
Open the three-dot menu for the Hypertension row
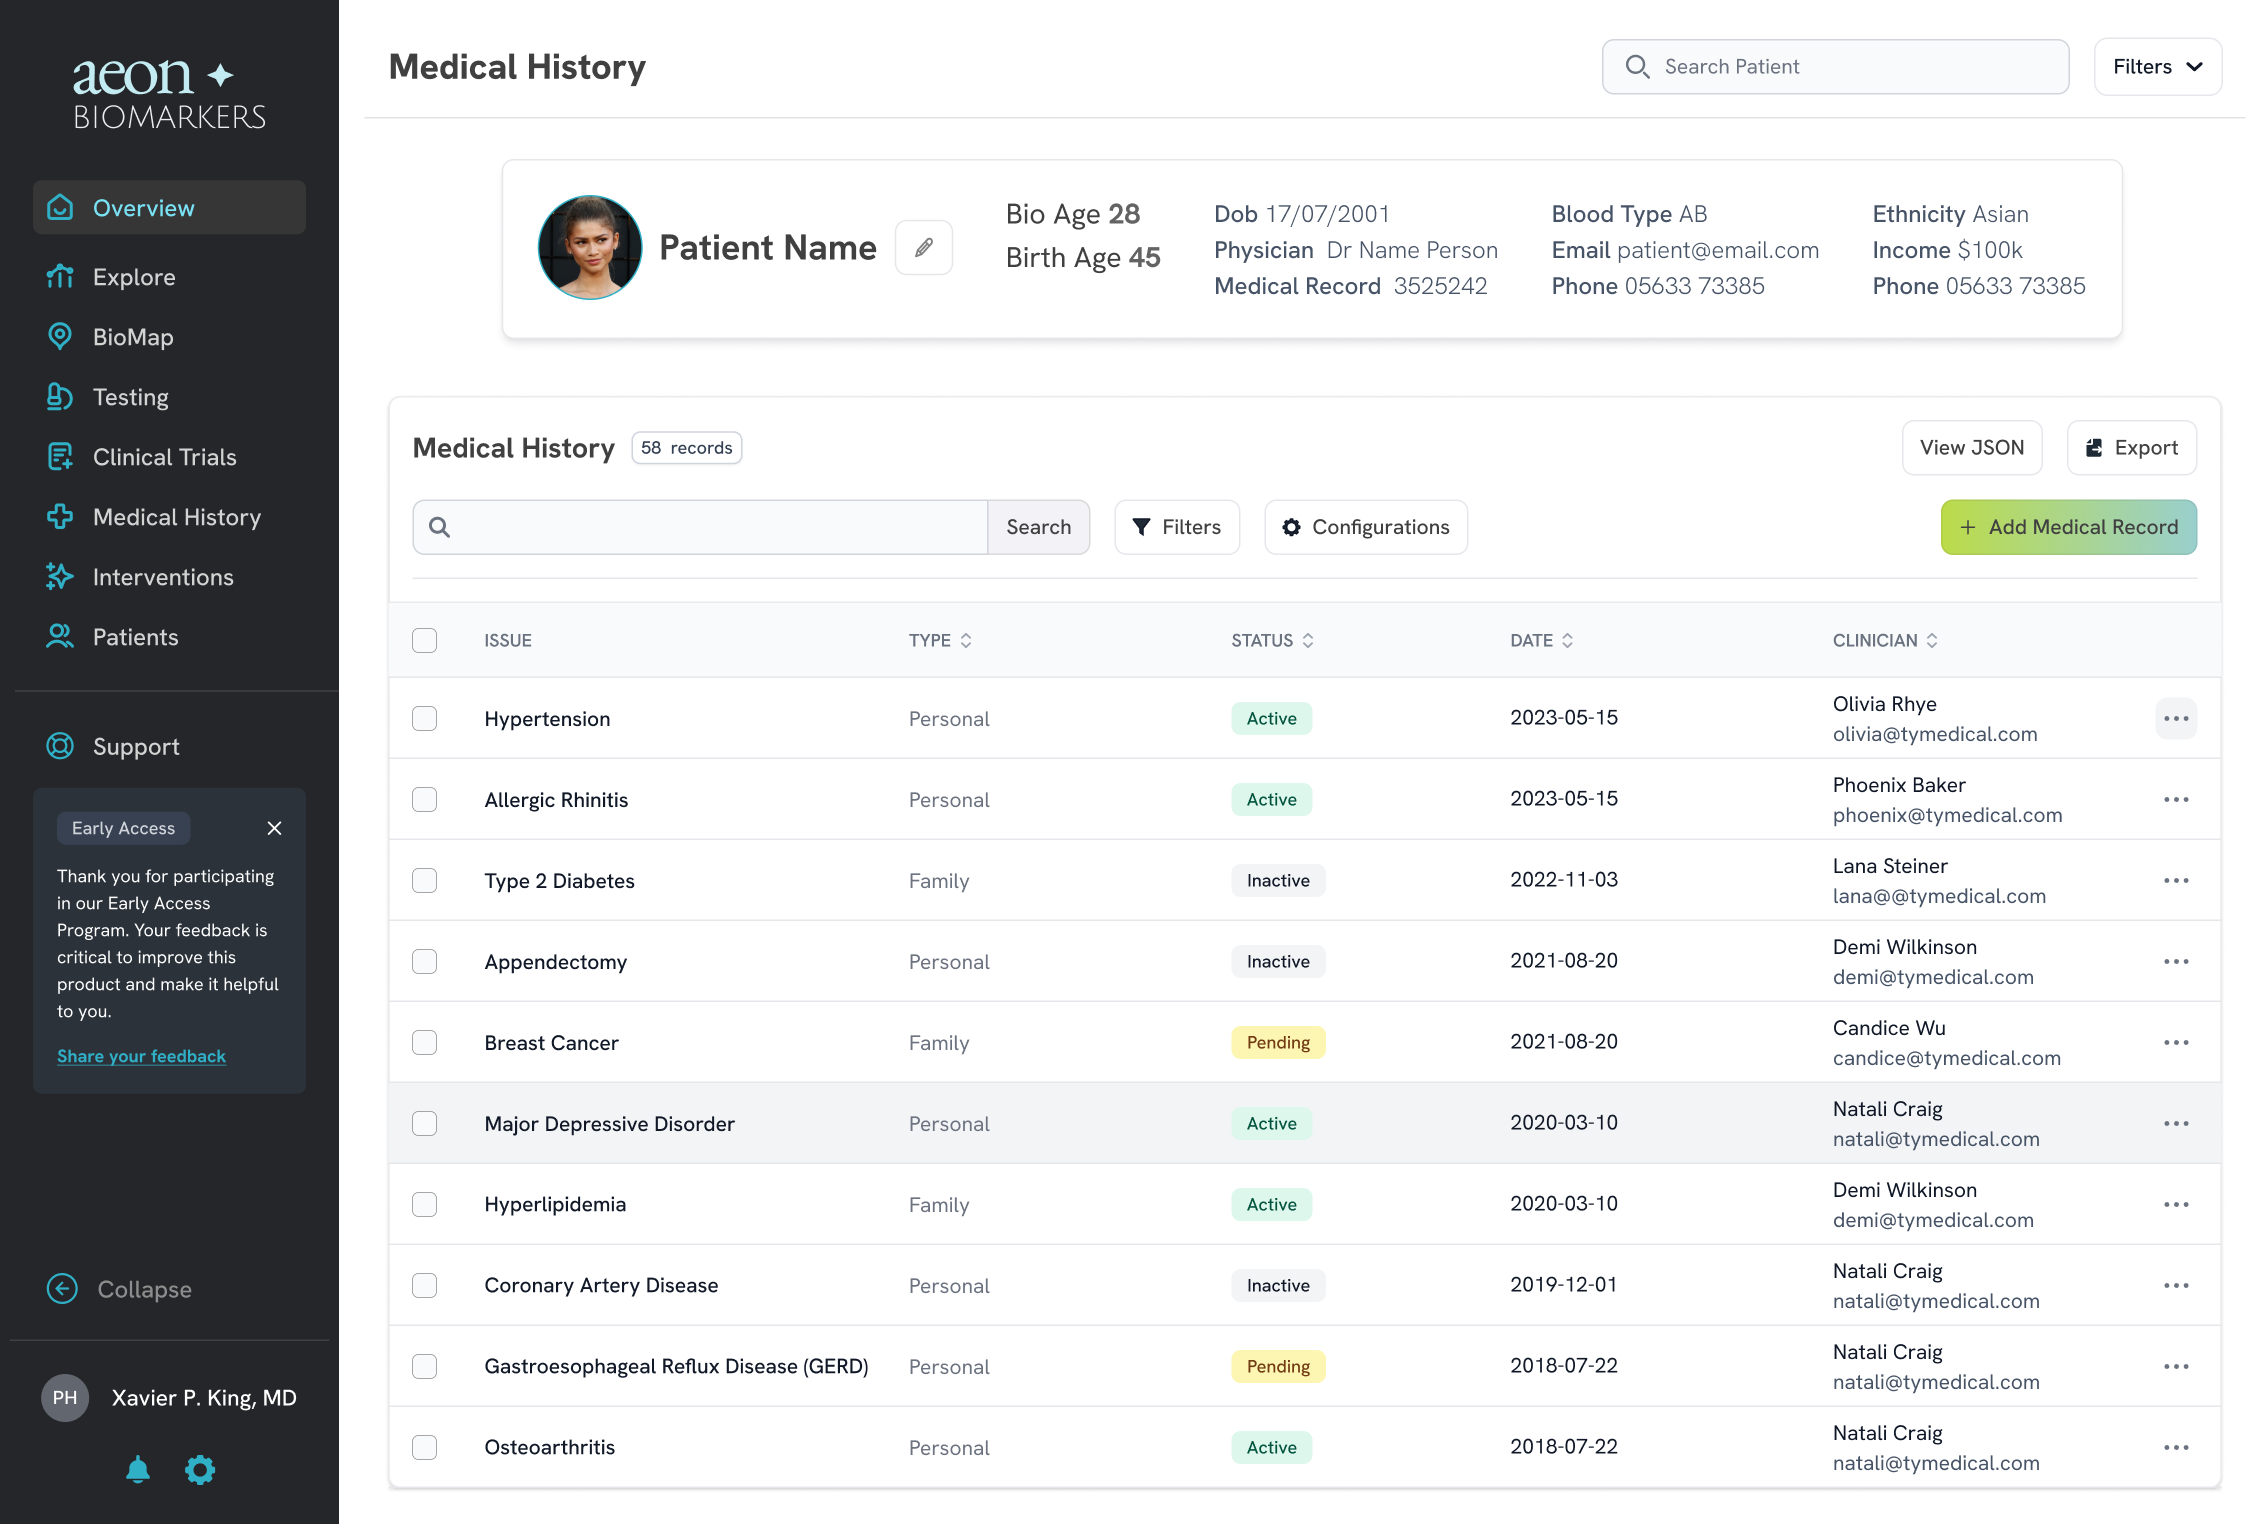(x=2176, y=718)
